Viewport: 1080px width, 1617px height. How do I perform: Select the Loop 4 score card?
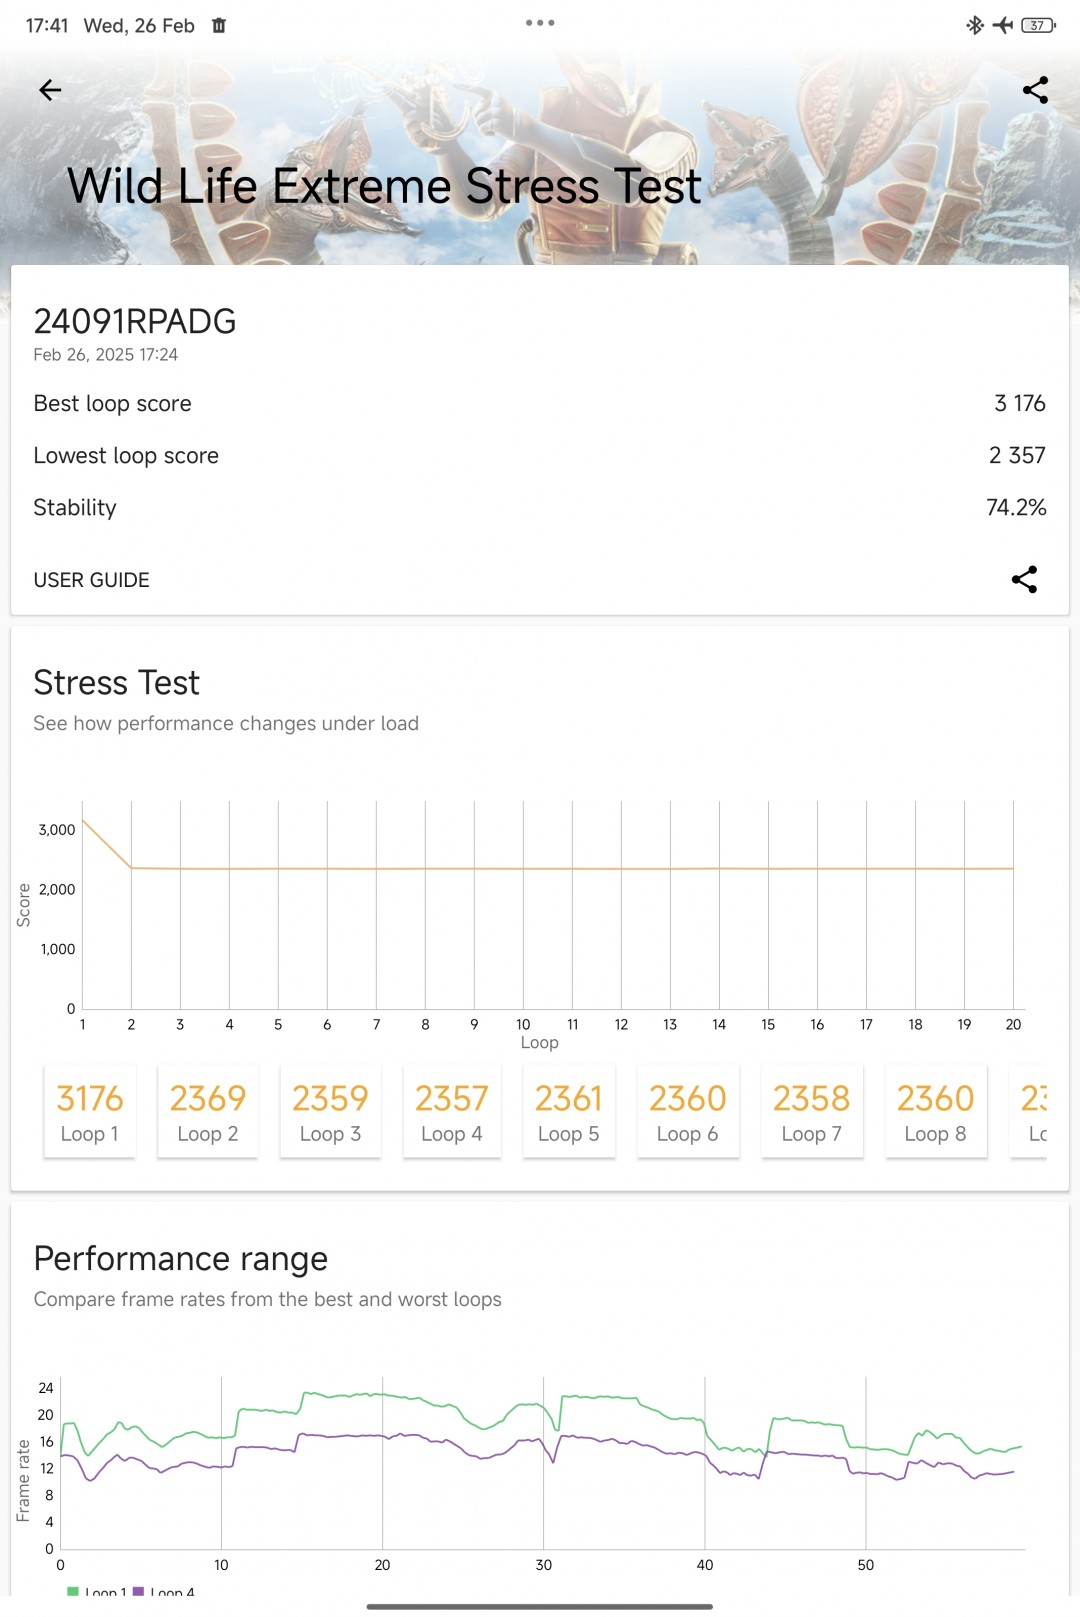[452, 1112]
